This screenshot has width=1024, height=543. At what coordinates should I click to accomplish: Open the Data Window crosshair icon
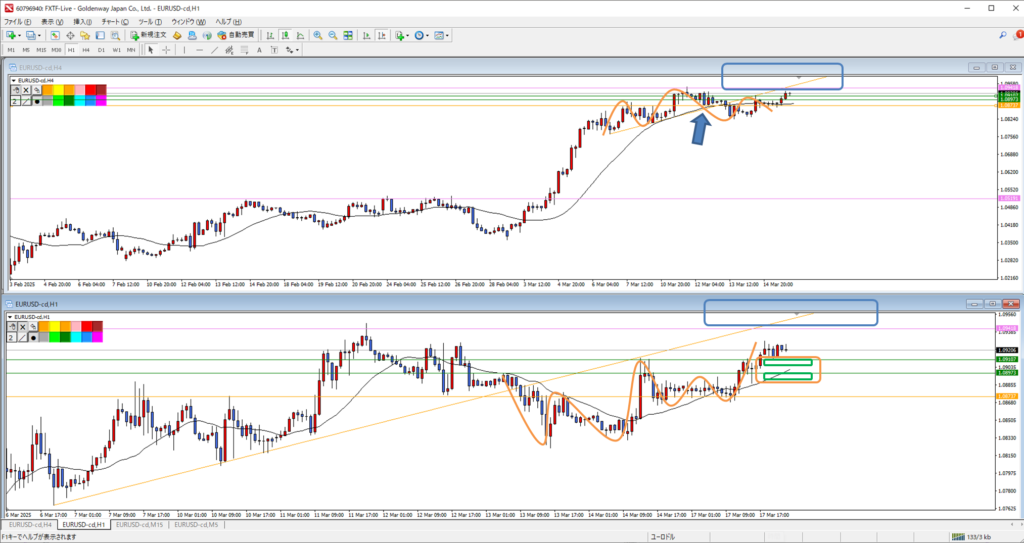70,35
